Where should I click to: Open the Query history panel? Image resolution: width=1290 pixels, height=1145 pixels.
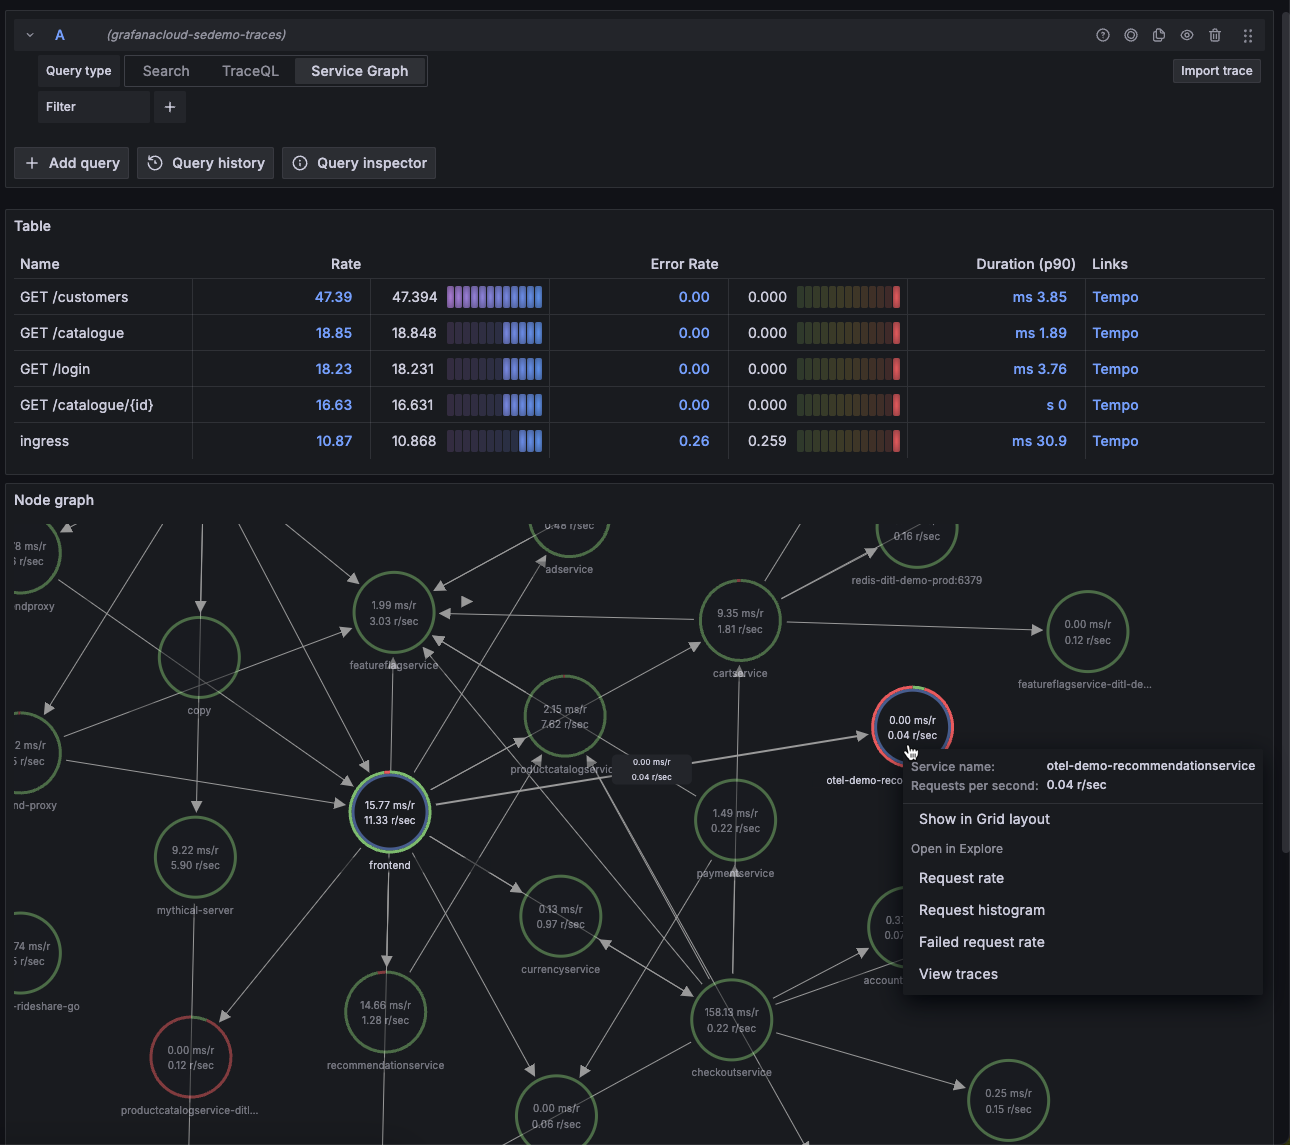point(205,163)
